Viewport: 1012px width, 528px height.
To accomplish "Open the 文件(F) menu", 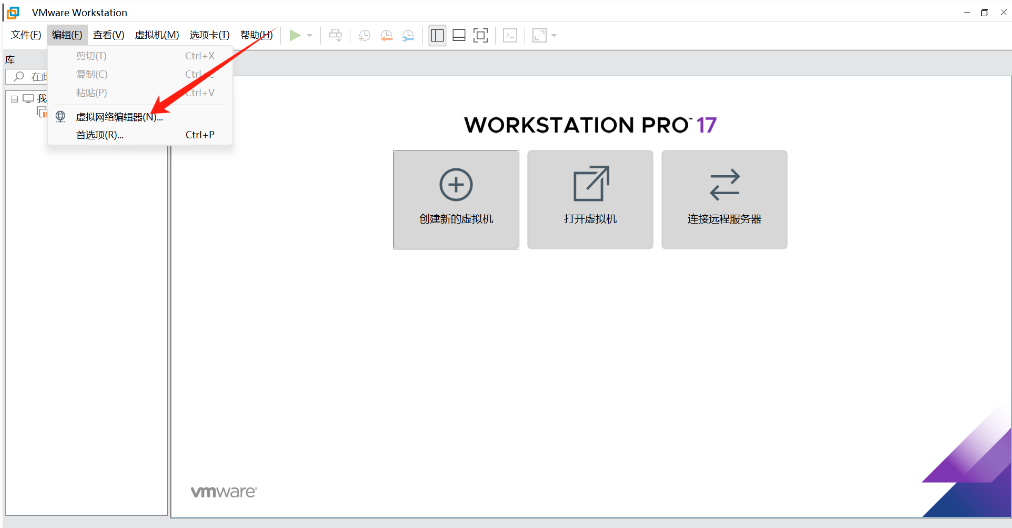I will click(x=26, y=35).
